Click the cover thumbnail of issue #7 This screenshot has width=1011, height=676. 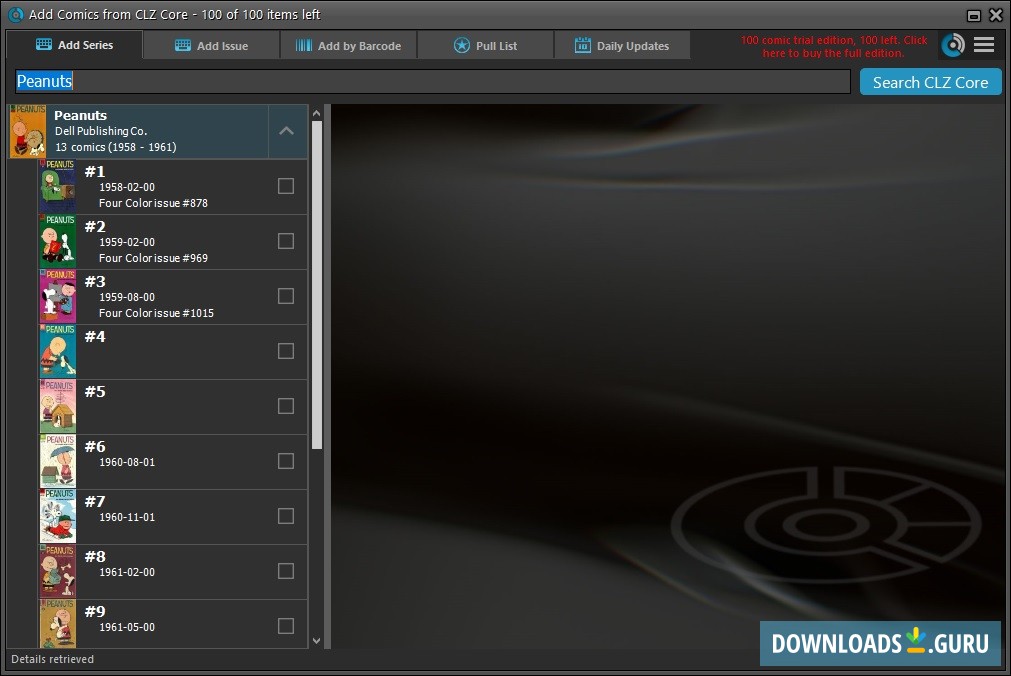click(x=58, y=516)
